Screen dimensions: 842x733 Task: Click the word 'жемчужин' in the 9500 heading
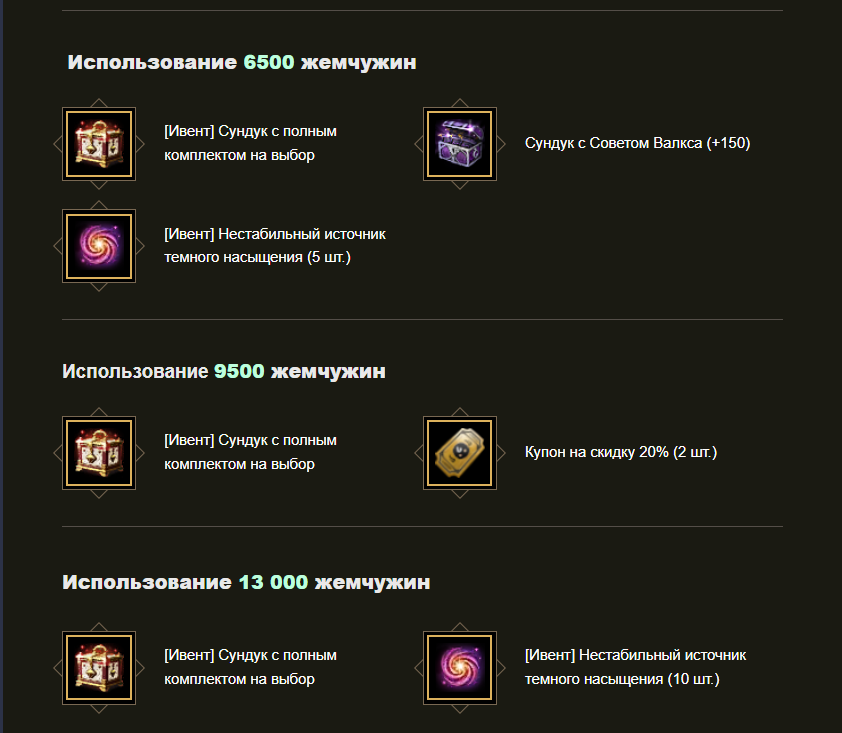[x=328, y=372]
